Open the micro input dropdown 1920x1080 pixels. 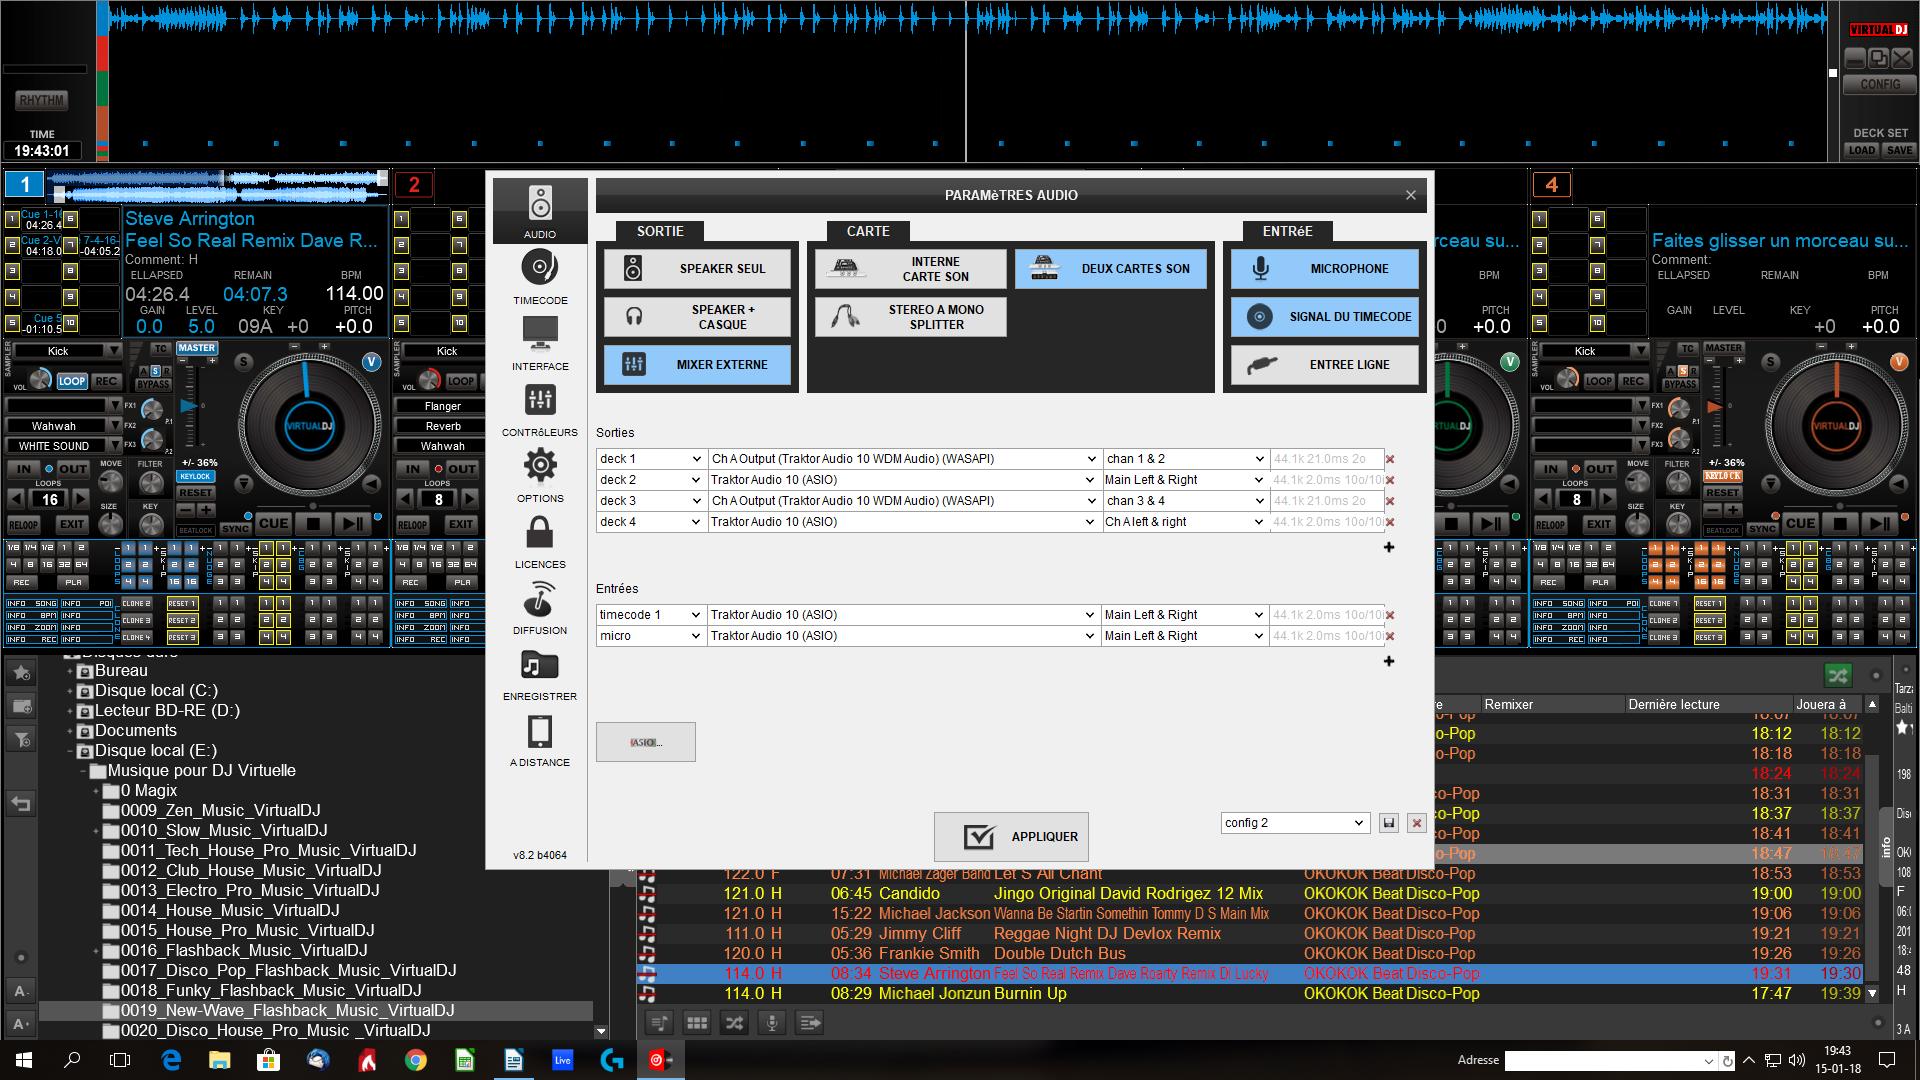click(651, 636)
